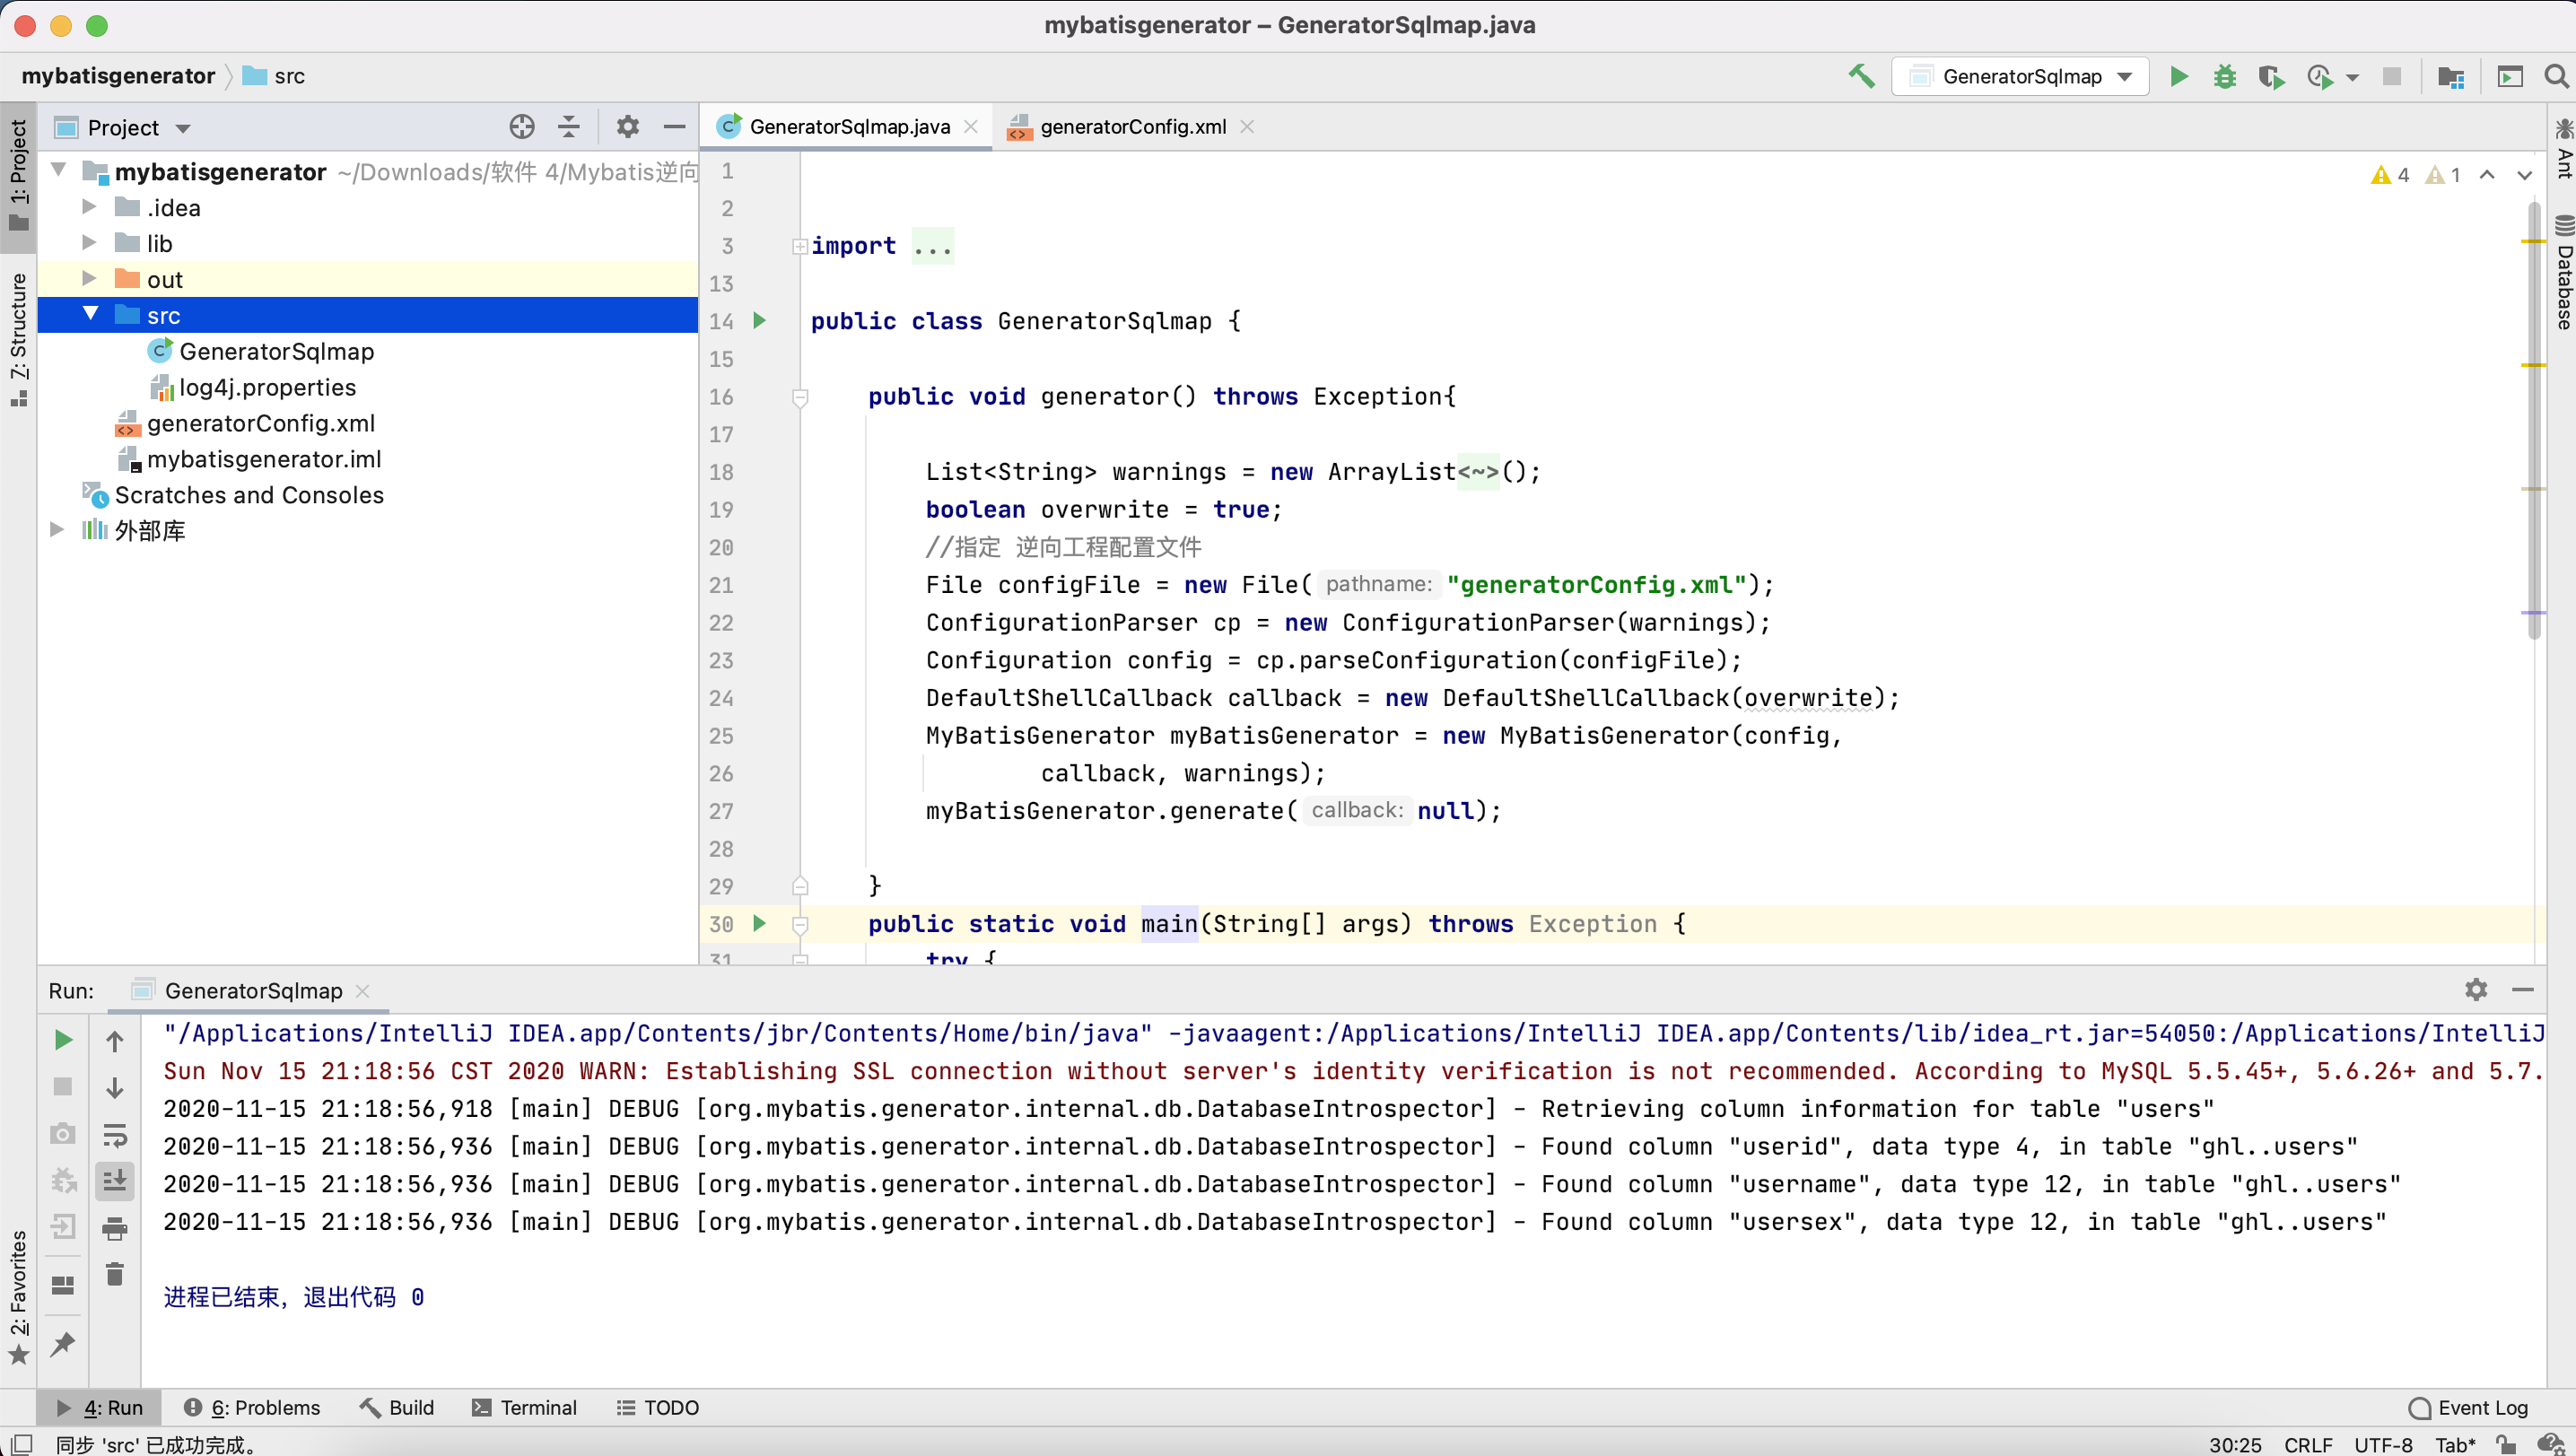Open the Build tool window tab
The image size is (2576, 1456).
click(x=397, y=1407)
